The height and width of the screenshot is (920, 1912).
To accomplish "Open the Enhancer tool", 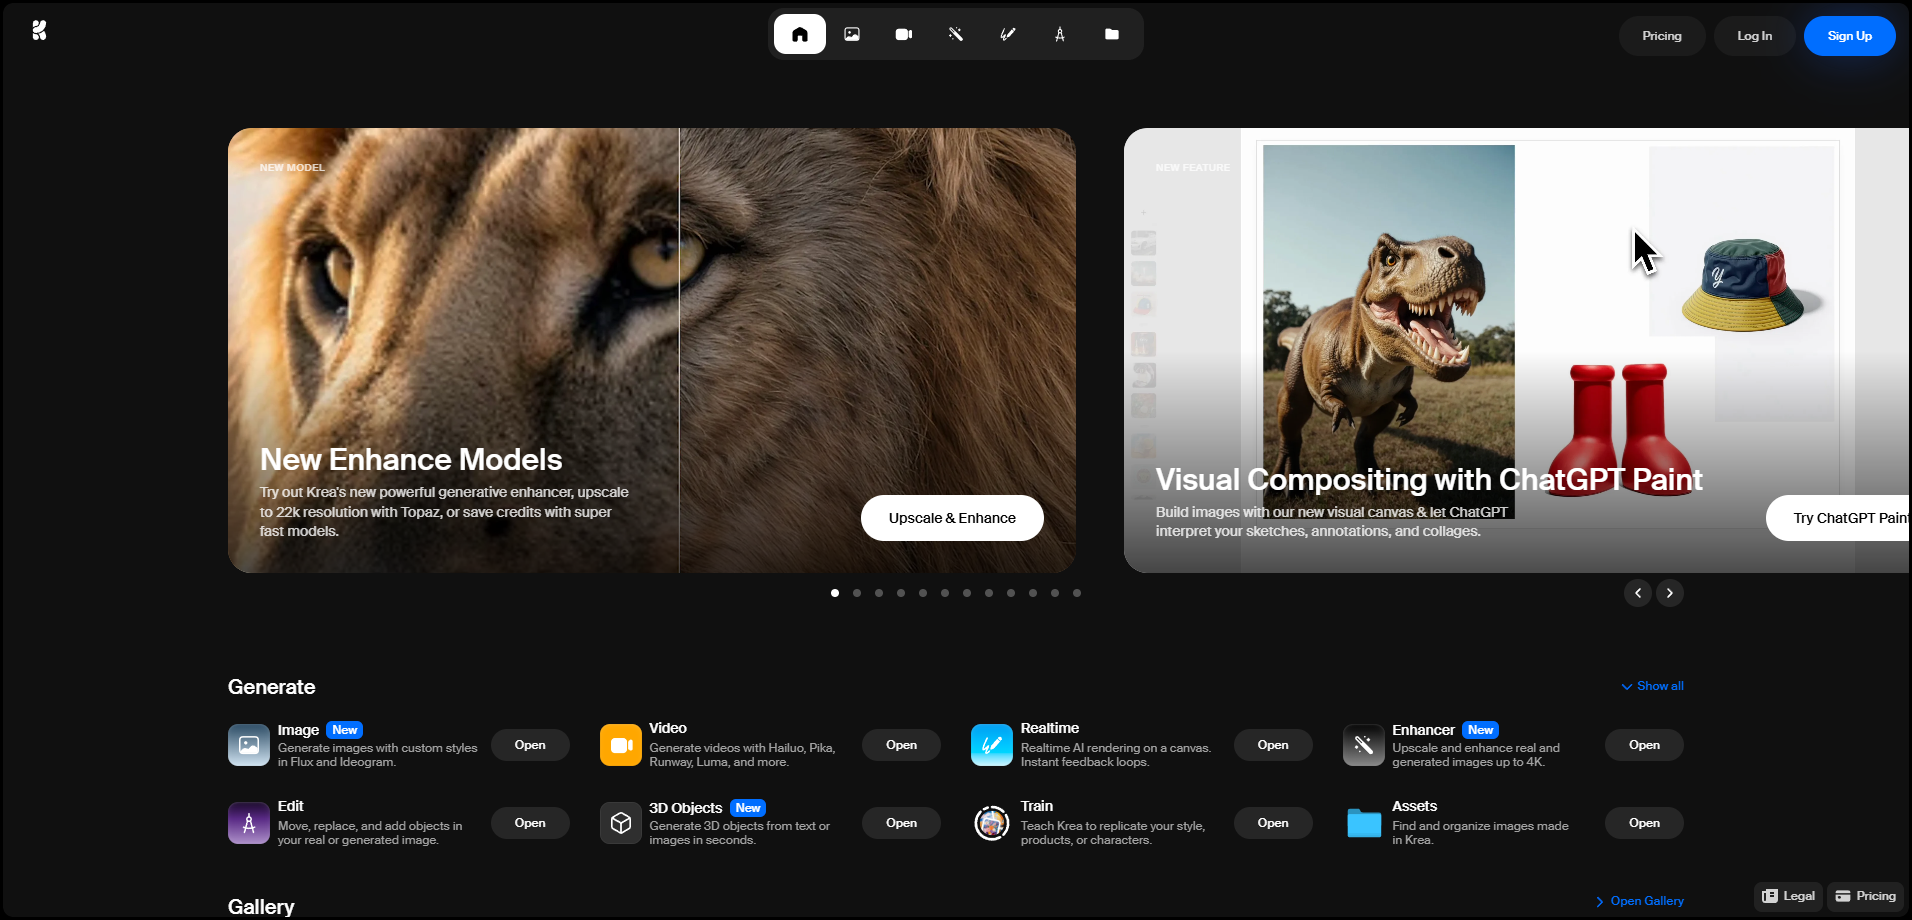I will pyautogui.click(x=1644, y=745).
